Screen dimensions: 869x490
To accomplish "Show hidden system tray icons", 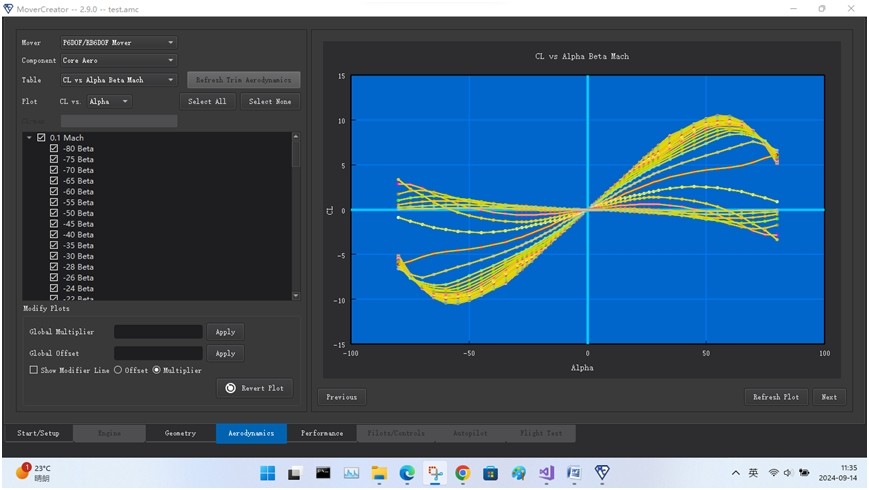I will 735,473.
